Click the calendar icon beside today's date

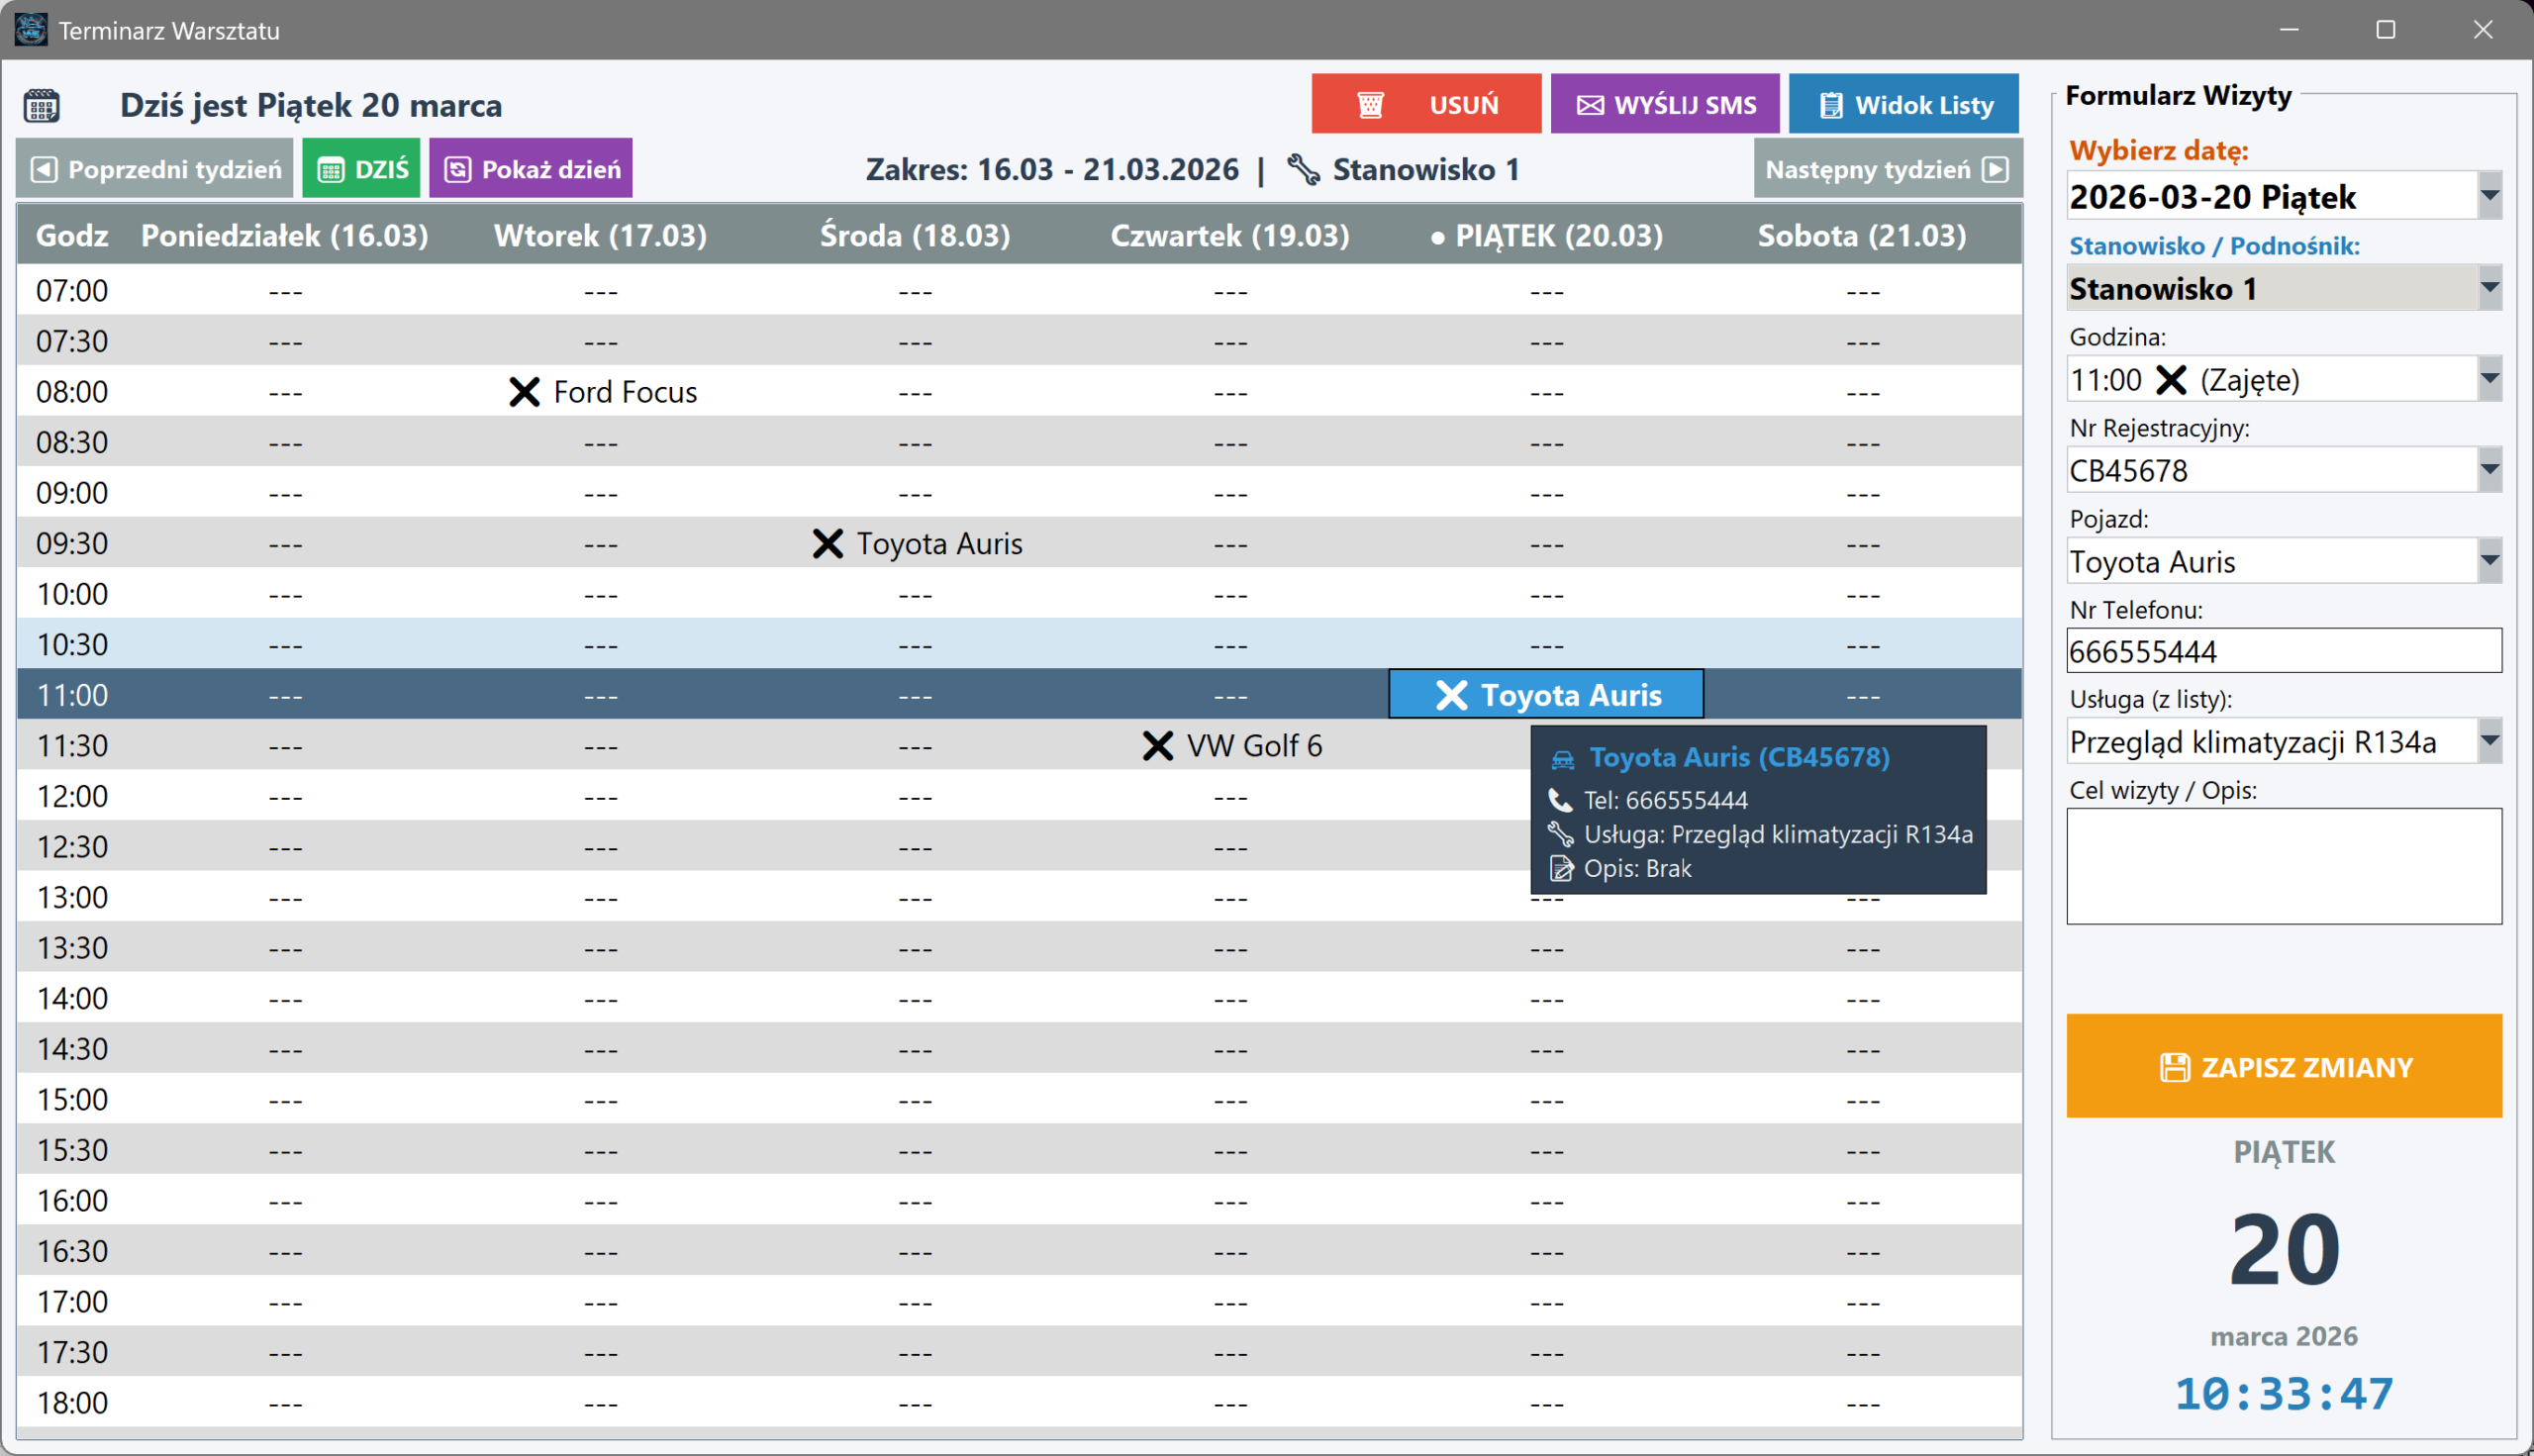point(42,105)
